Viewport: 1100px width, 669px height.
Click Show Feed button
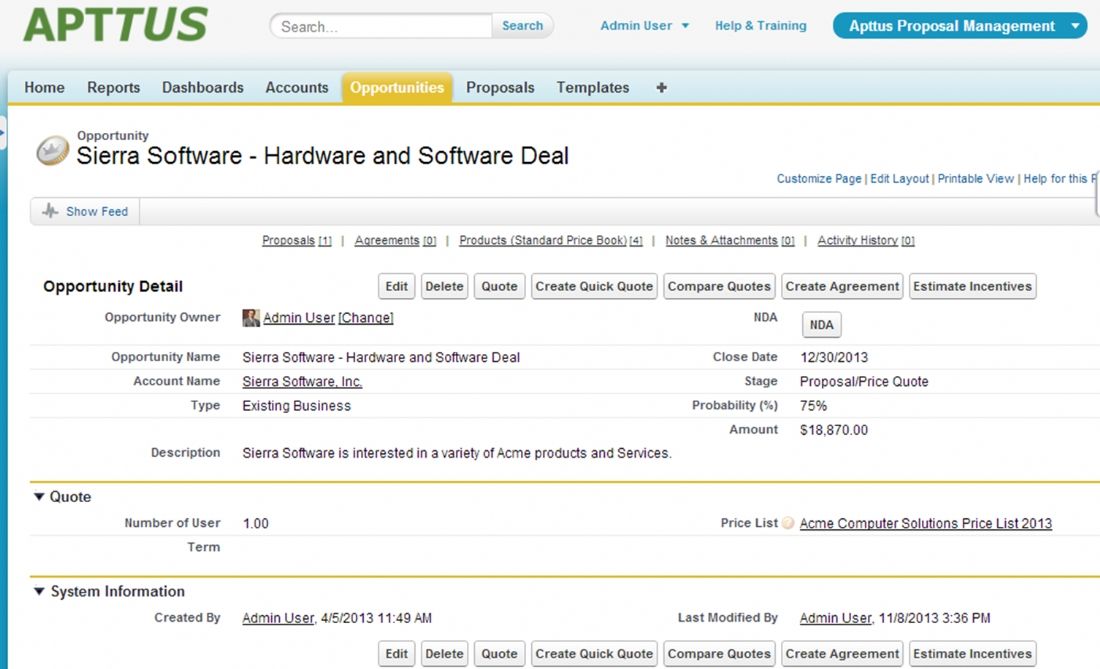pyautogui.click(x=85, y=211)
